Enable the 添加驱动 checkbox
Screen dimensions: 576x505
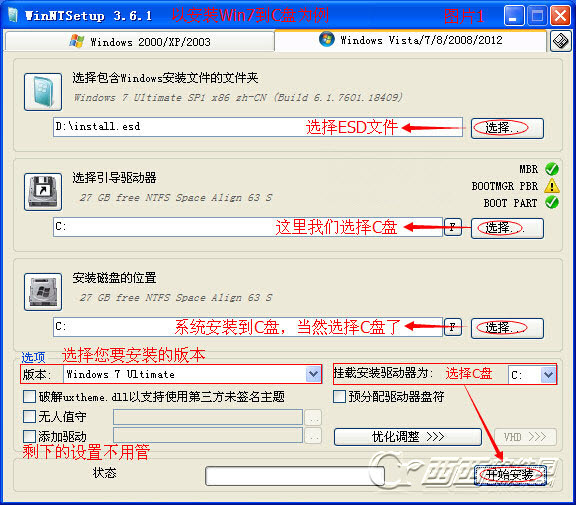coord(29,436)
